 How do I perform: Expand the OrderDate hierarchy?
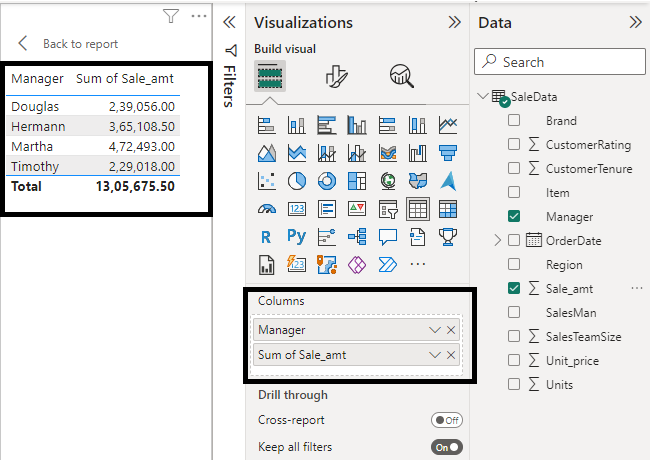498,241
